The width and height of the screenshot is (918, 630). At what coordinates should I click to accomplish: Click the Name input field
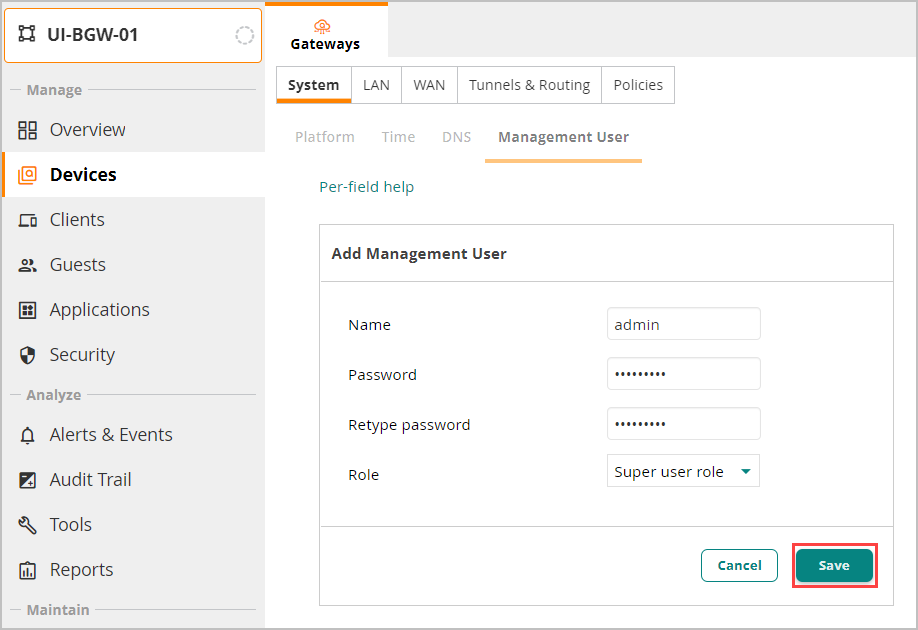point(683,324)
